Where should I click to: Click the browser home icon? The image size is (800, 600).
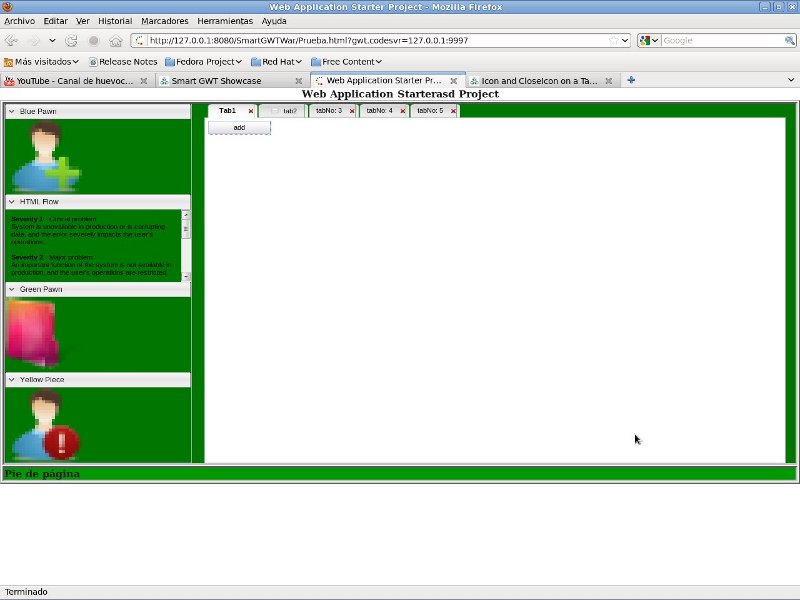116,41
